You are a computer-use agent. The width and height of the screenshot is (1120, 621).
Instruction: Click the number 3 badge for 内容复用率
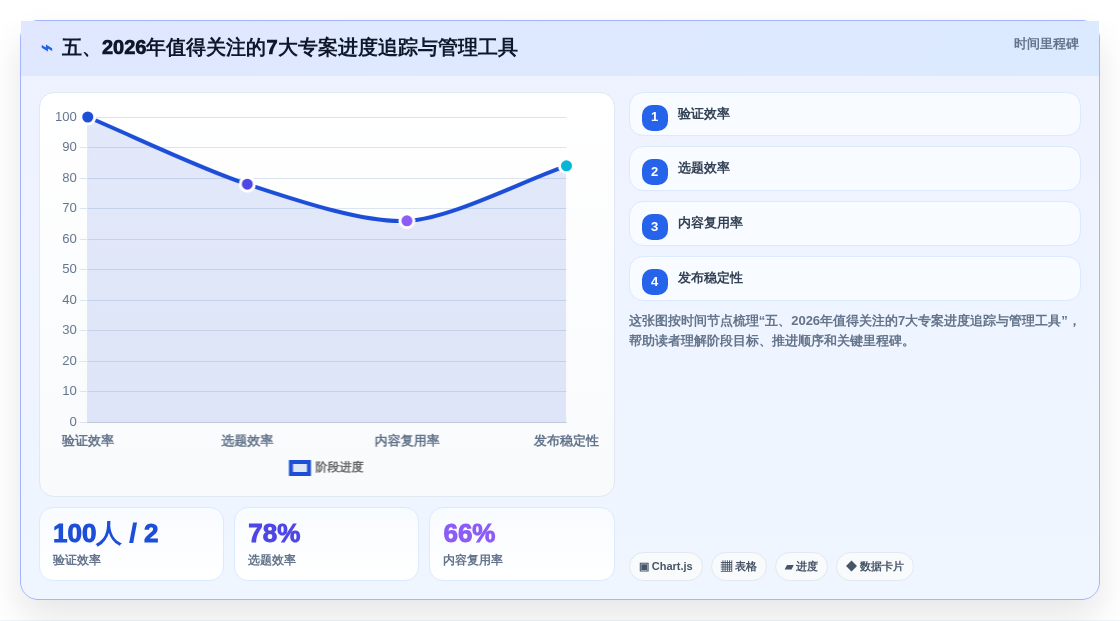[x=654, y=227]
